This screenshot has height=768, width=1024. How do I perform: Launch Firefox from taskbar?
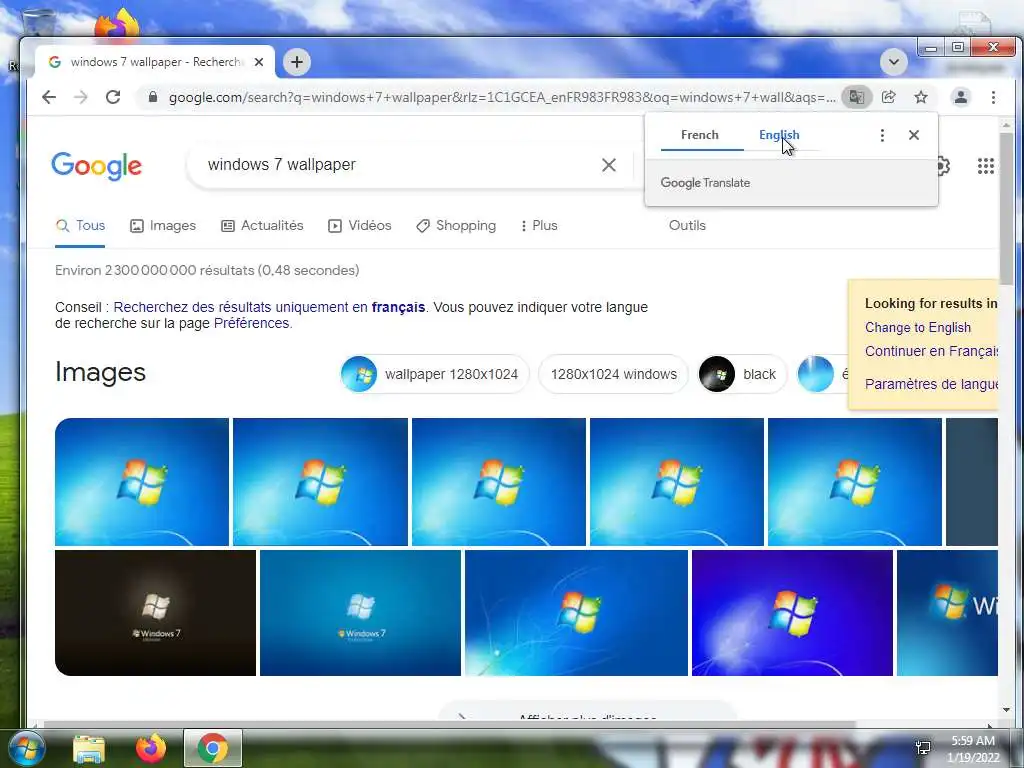(x=150, y=748)
